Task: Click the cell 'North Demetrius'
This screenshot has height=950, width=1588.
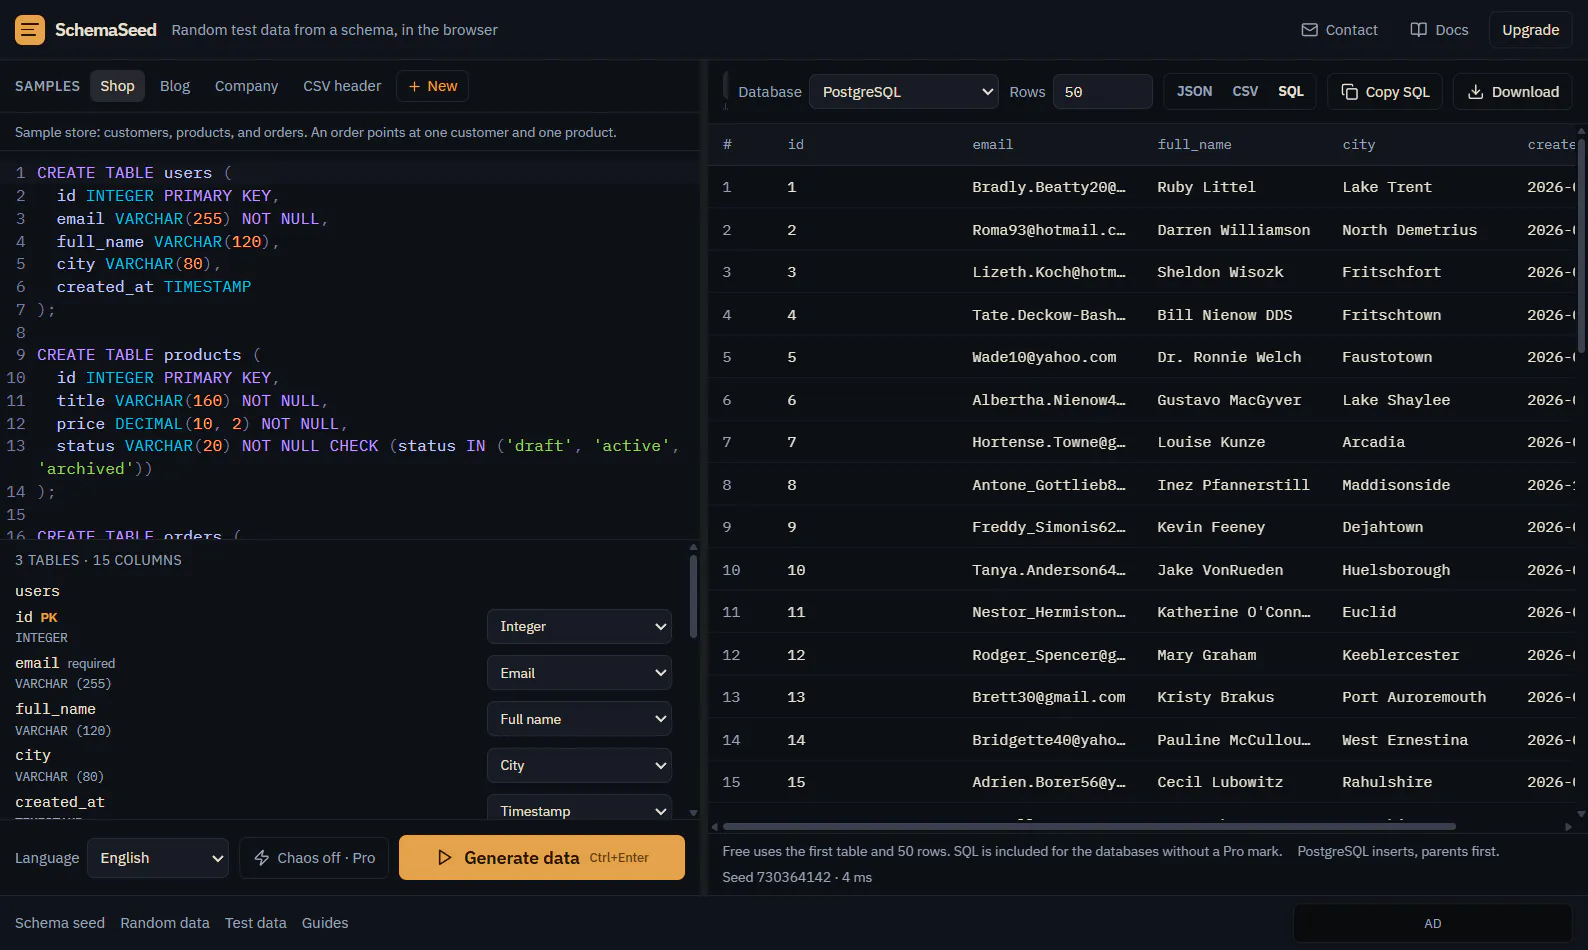Action: click(1409, 230)
